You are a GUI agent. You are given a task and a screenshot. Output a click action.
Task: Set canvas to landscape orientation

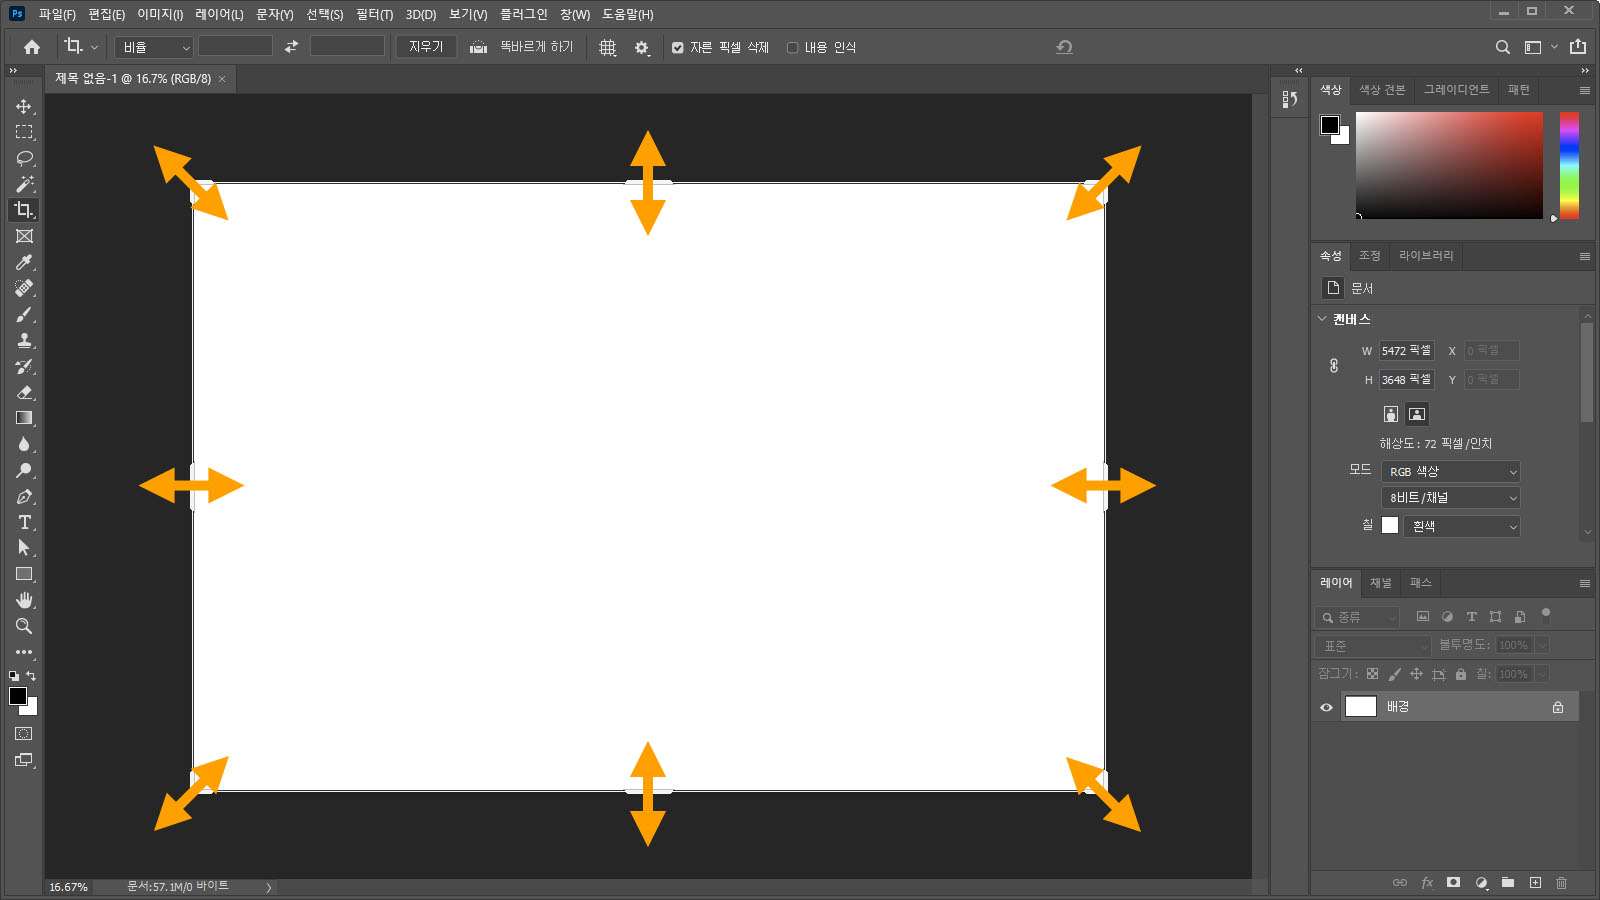pyautogui.click(x=1417, y=414)
